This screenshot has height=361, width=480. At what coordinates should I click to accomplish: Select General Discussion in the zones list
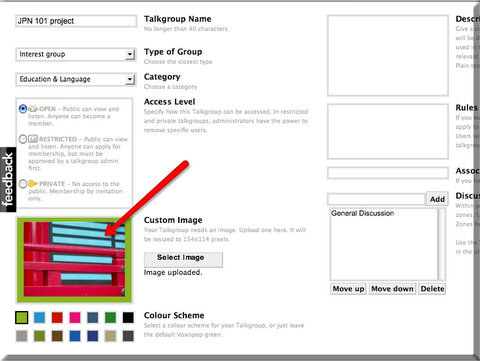pyautogui.click(x=362, y=213)
